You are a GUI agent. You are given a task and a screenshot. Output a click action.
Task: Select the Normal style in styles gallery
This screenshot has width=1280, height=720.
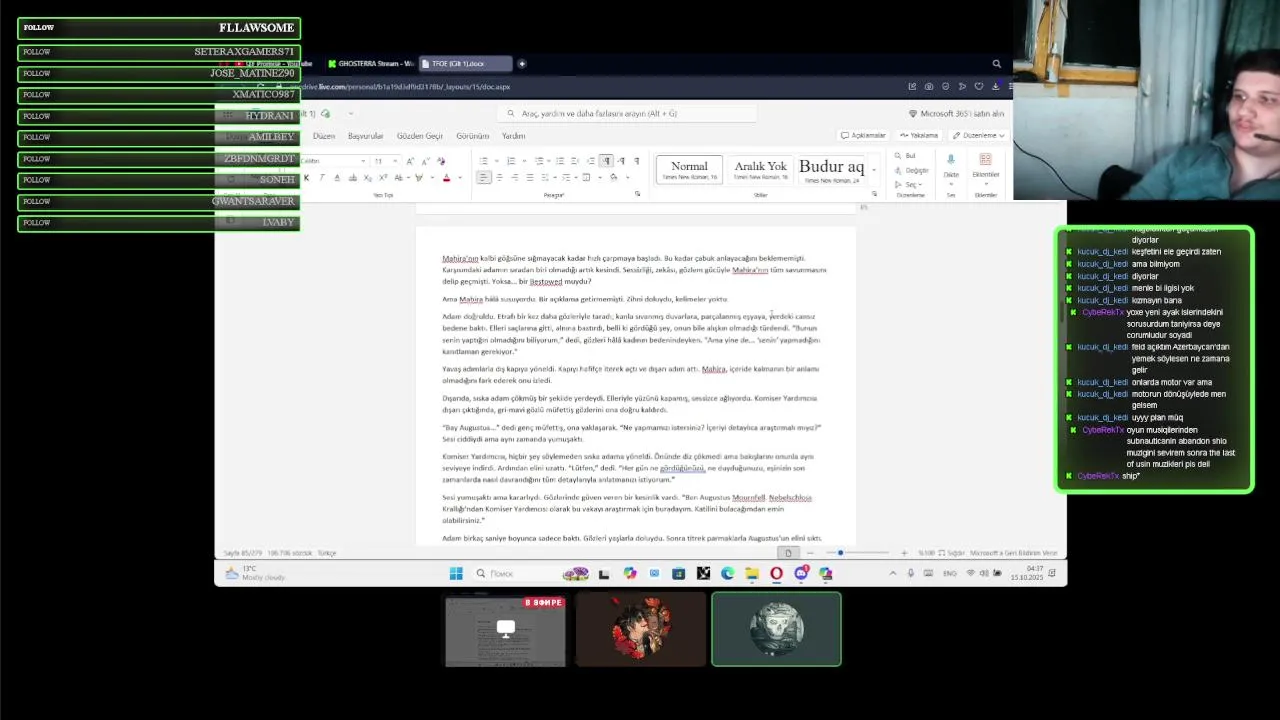click(x=689, y=169)
